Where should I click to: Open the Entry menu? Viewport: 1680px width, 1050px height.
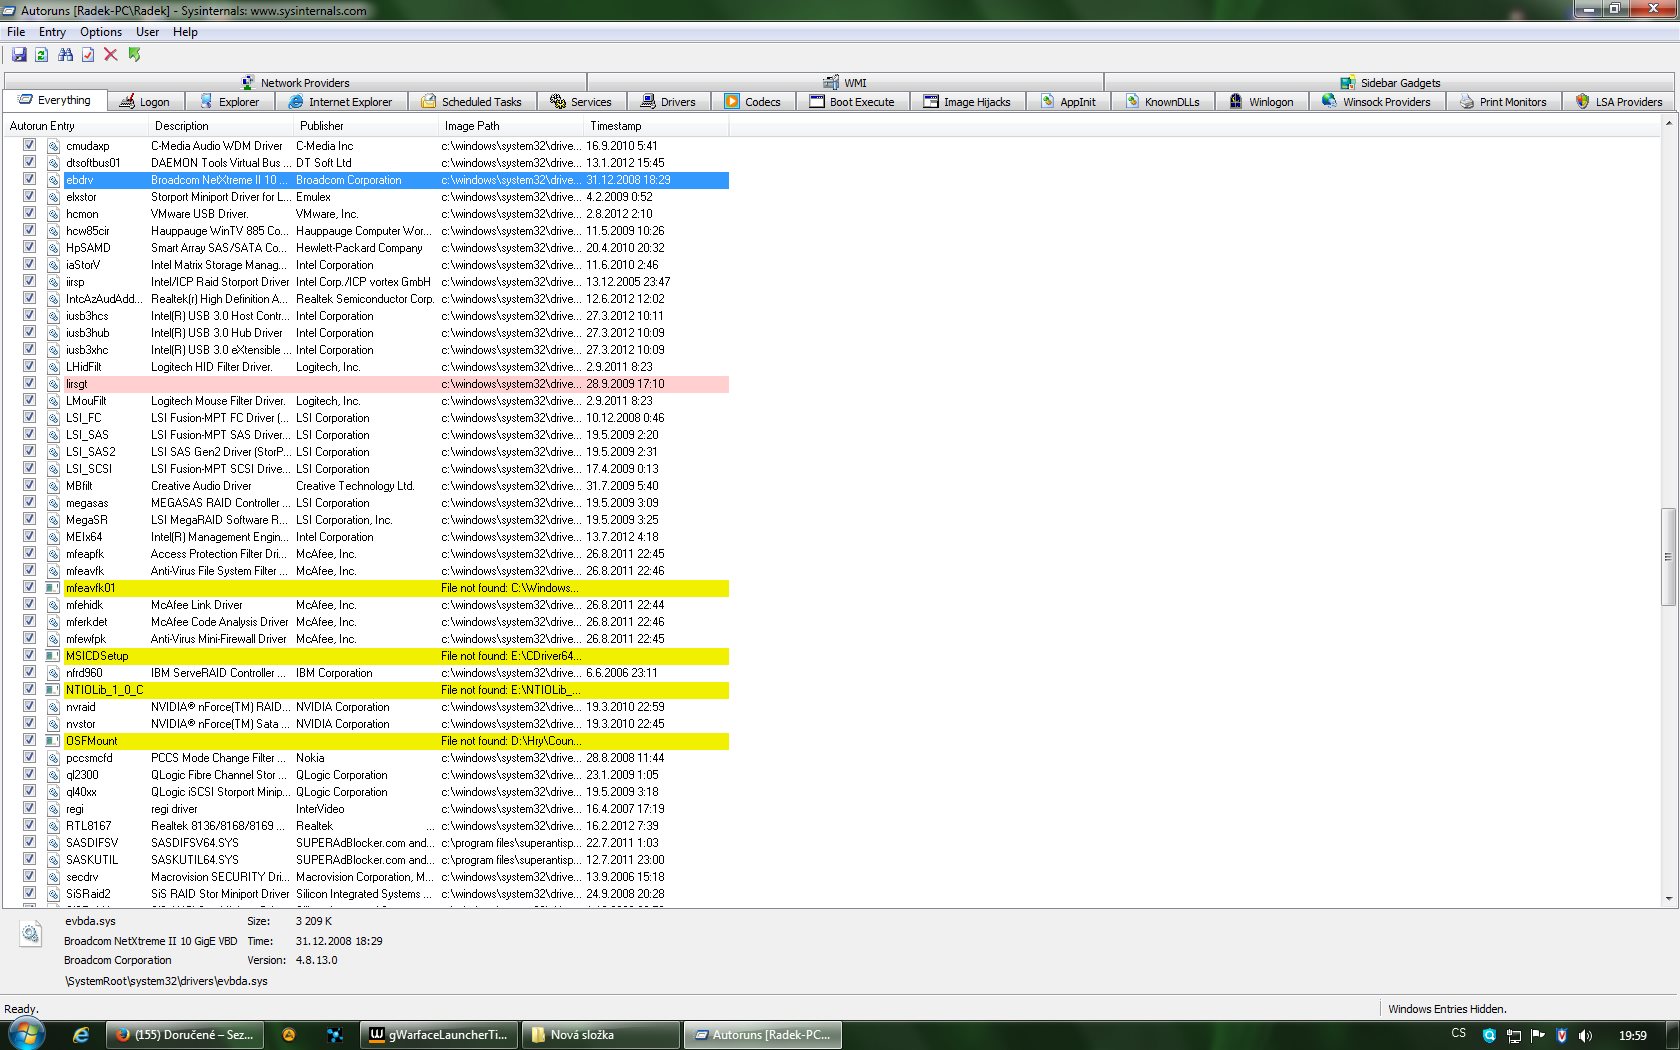click(52, 32)
